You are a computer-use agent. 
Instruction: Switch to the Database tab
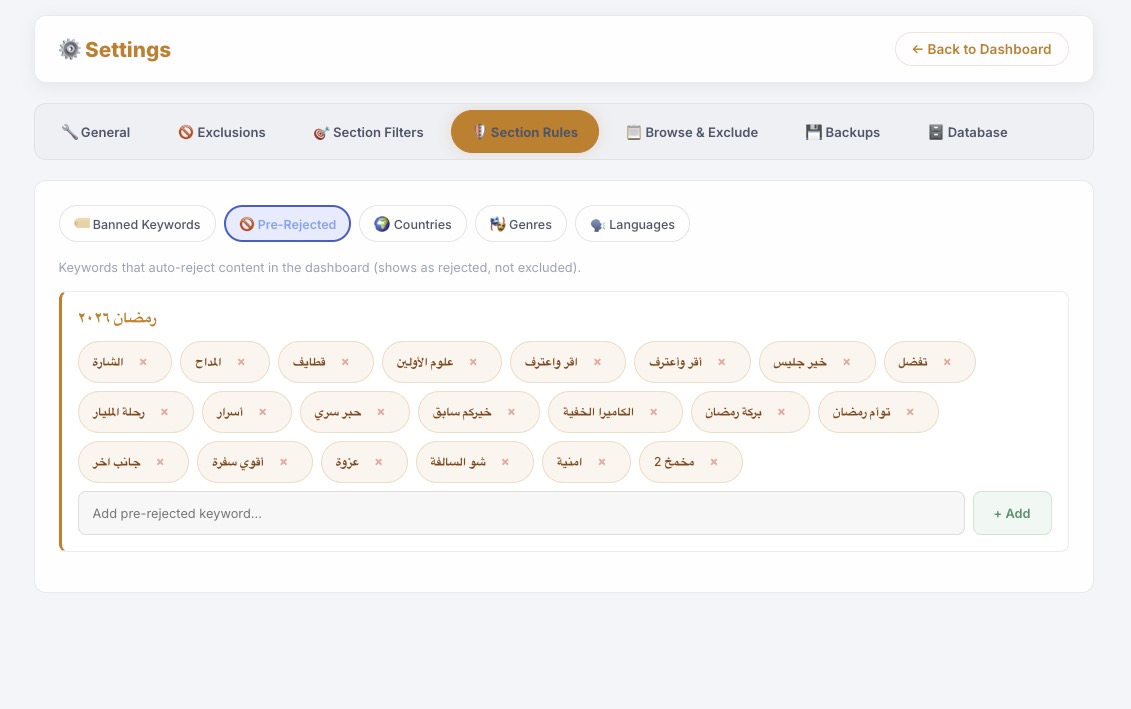(x=968, y=132)
